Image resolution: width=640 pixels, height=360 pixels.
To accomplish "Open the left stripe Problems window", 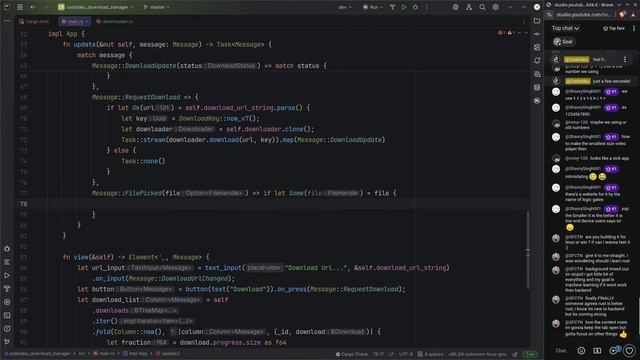I will click(7, 328).
